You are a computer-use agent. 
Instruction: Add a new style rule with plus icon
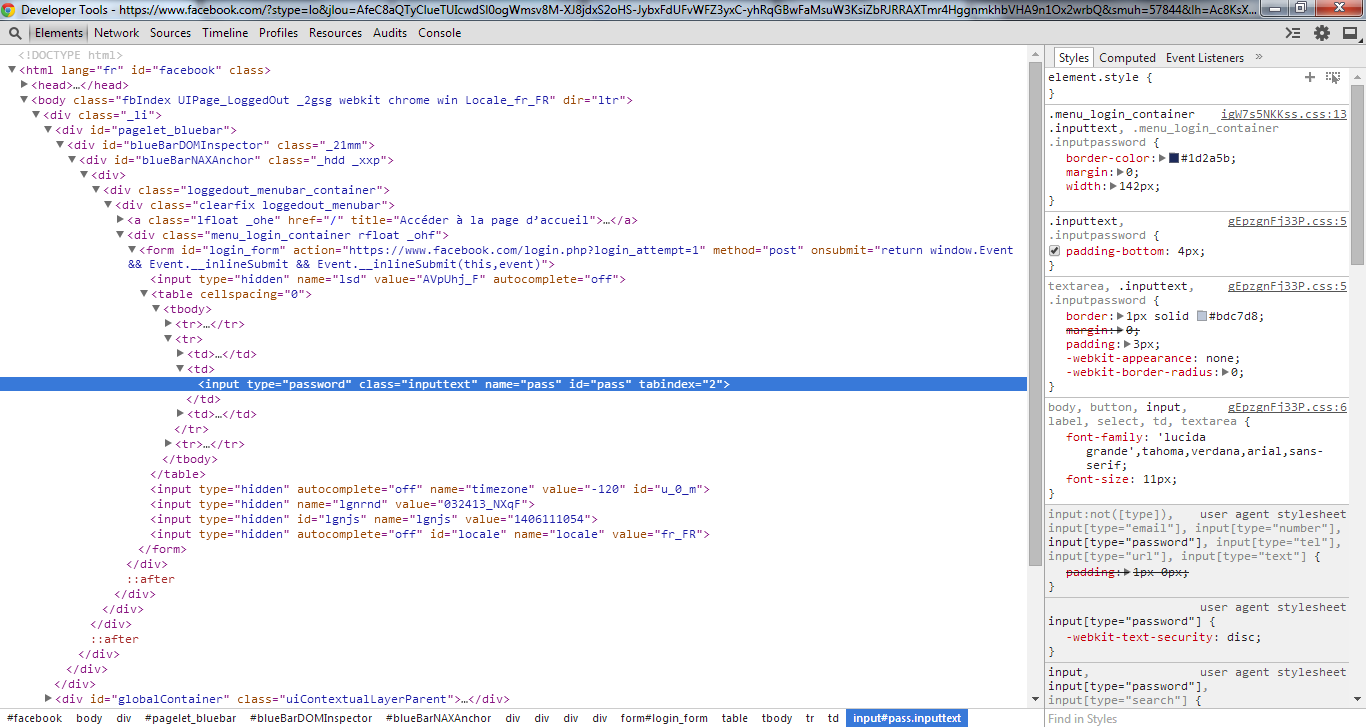(x=1310, y=77)
